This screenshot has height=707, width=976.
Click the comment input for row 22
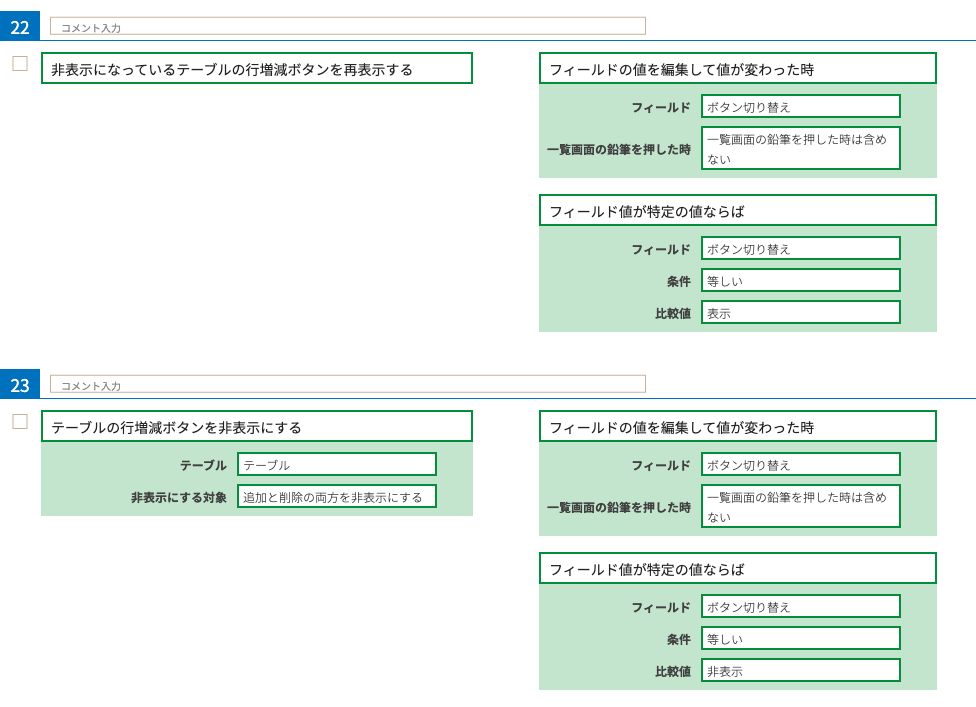coord(347,26)
